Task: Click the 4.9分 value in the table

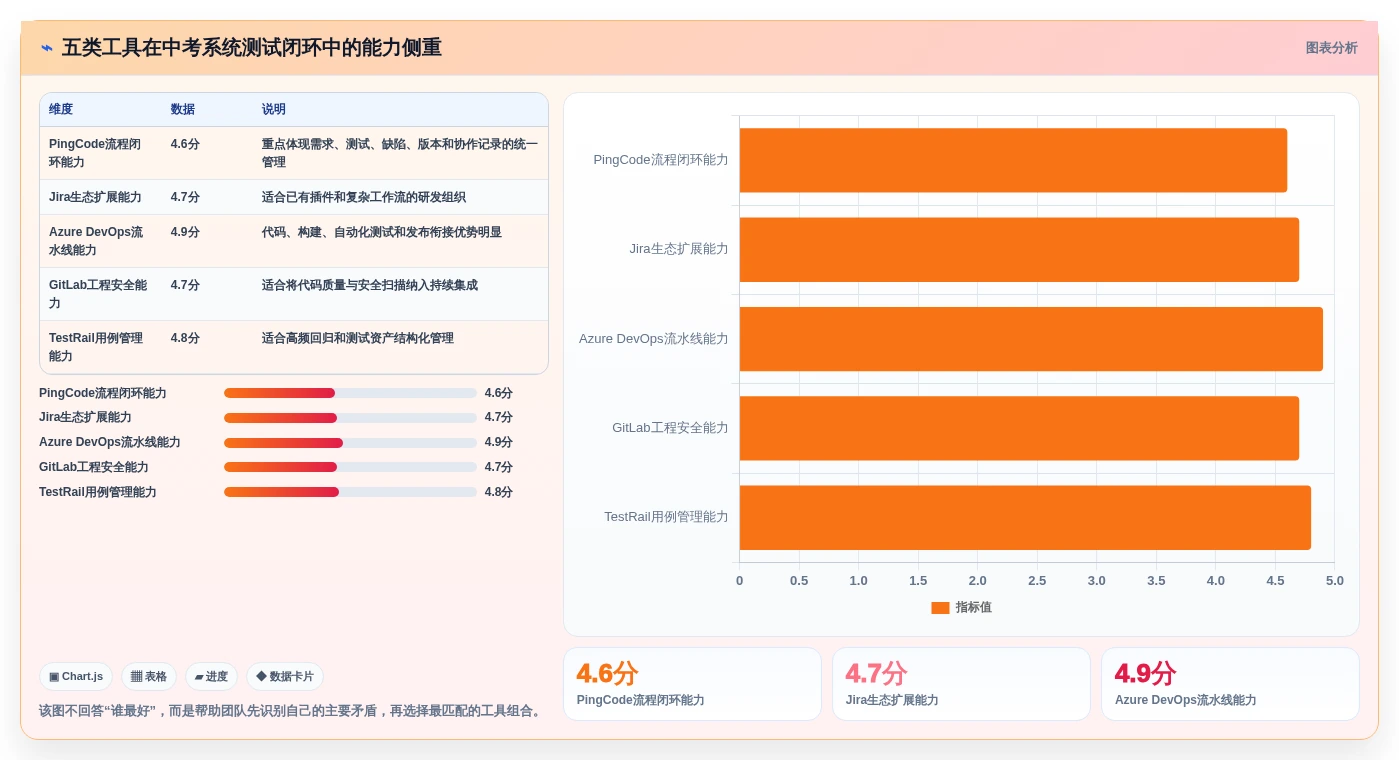Action: point(185,232)
